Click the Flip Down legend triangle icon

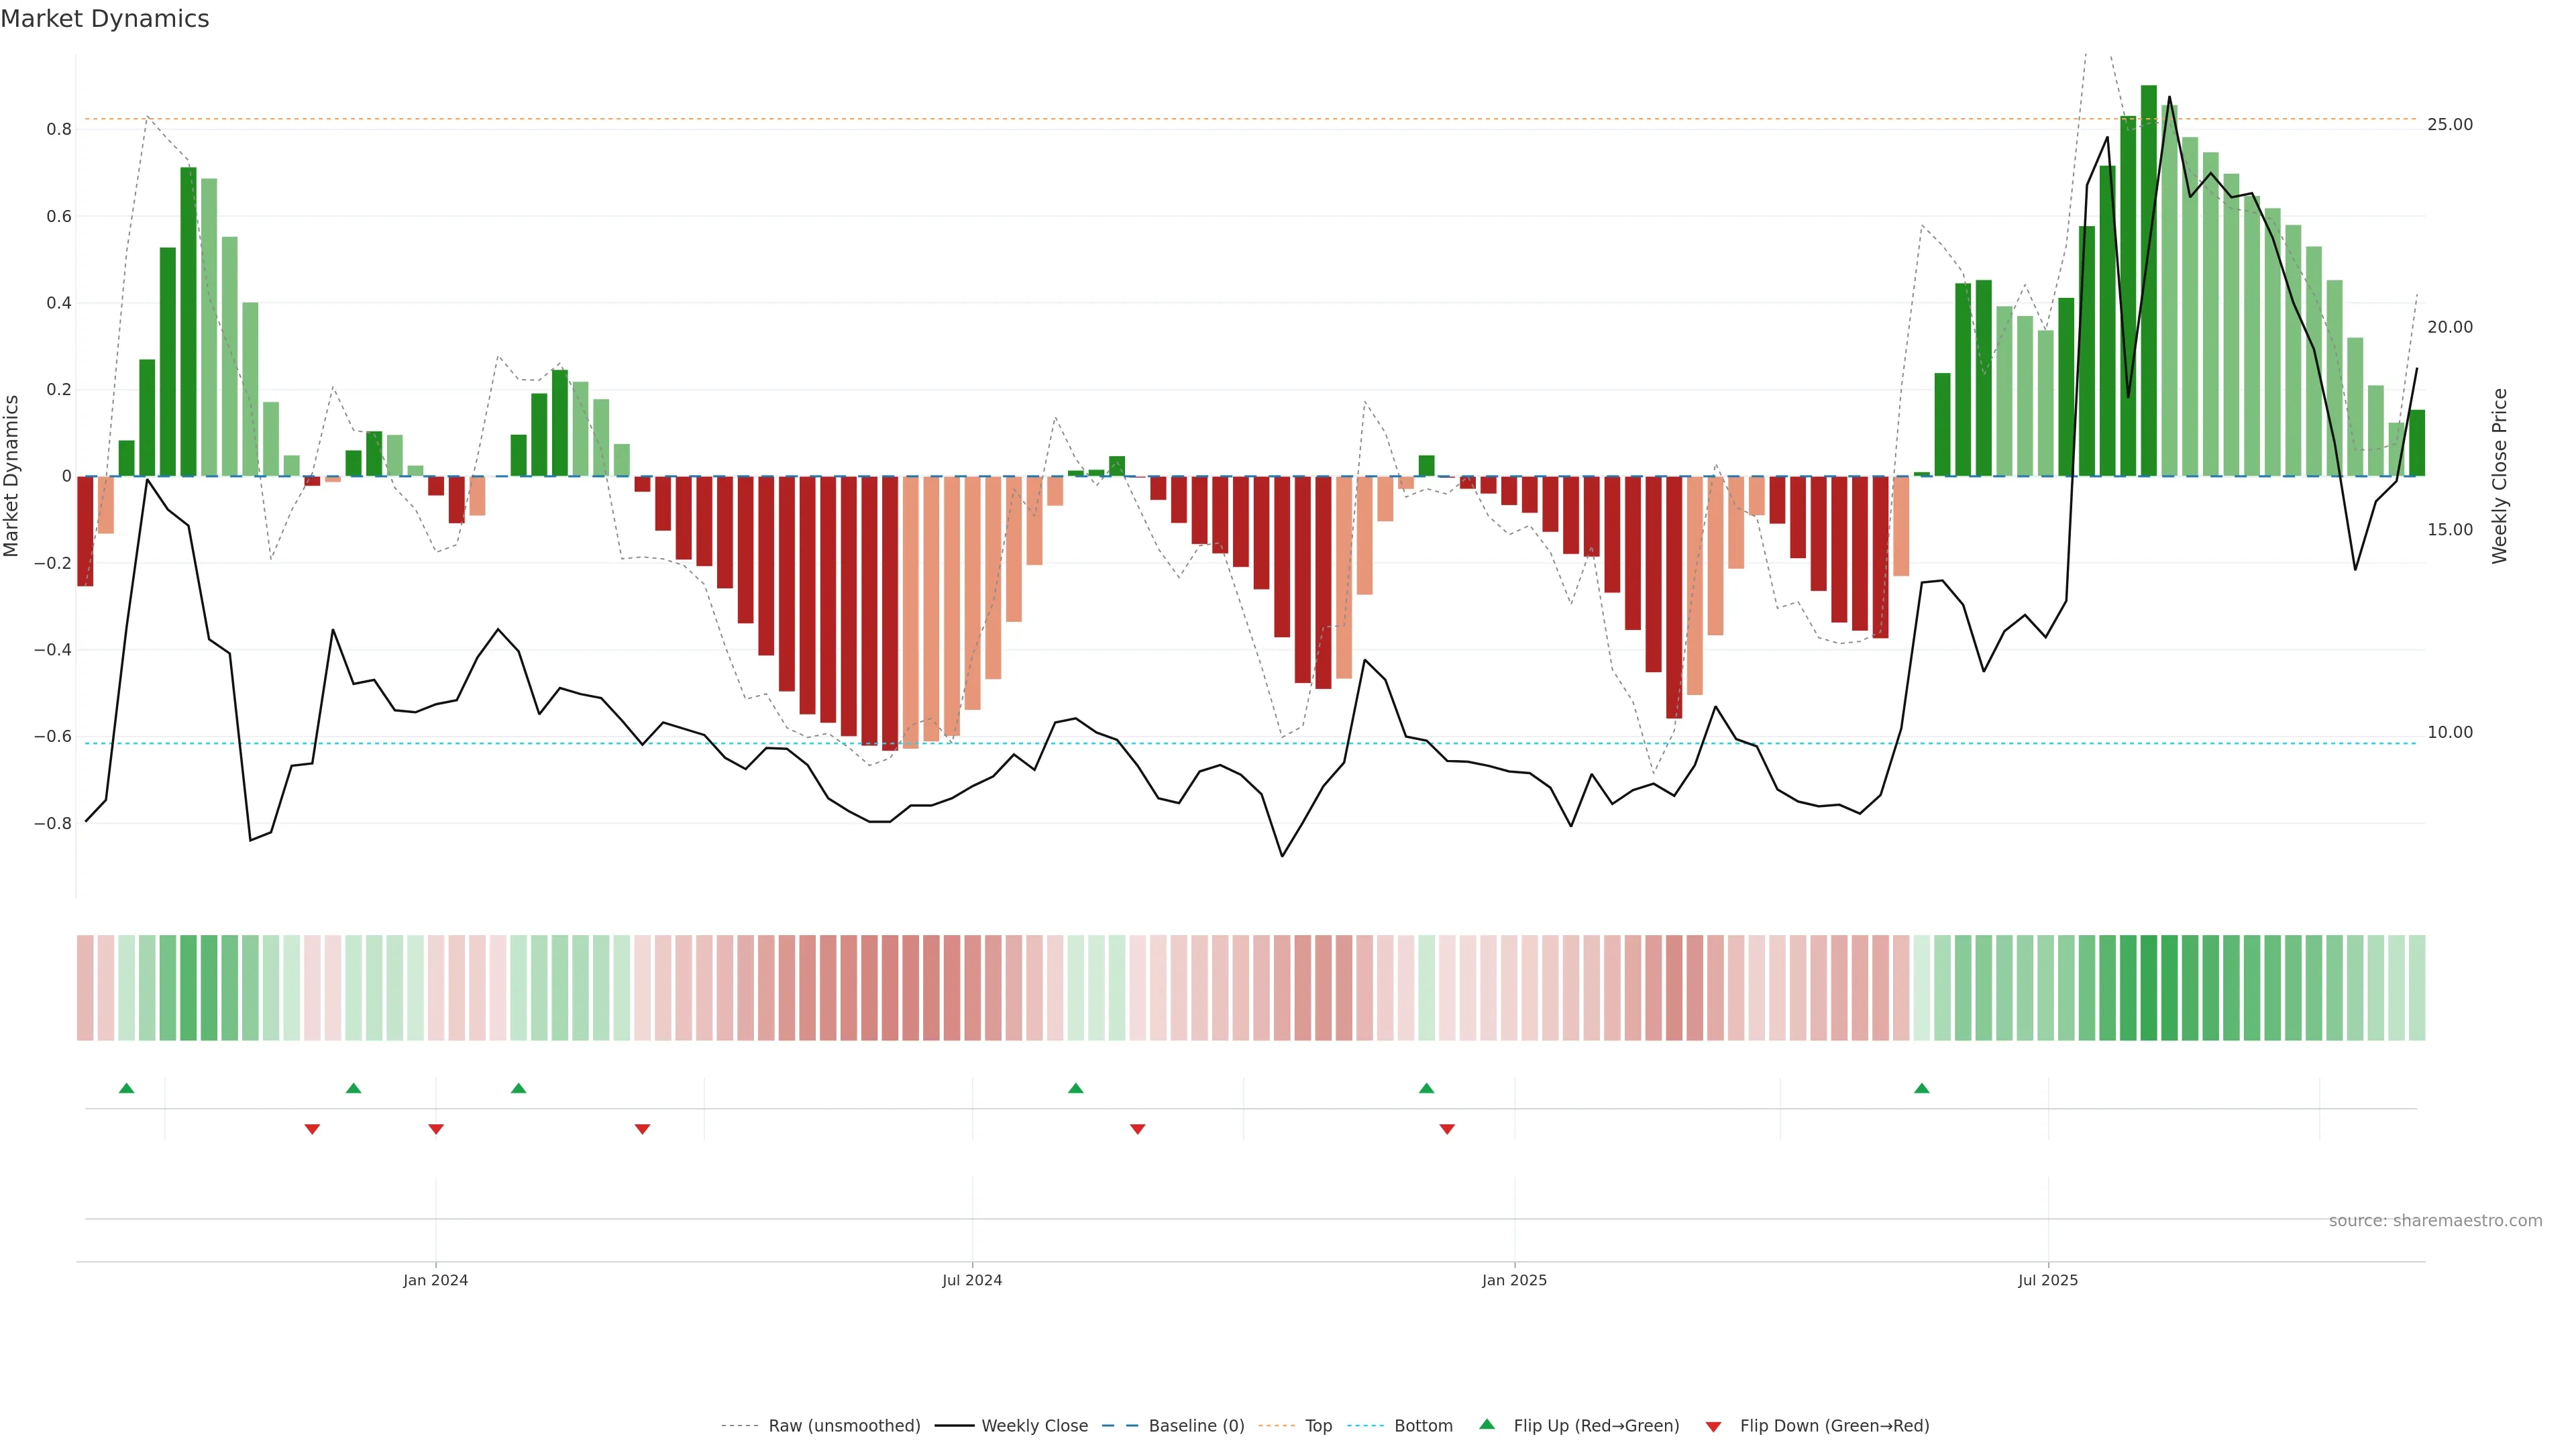(x=1713, y=1426)
